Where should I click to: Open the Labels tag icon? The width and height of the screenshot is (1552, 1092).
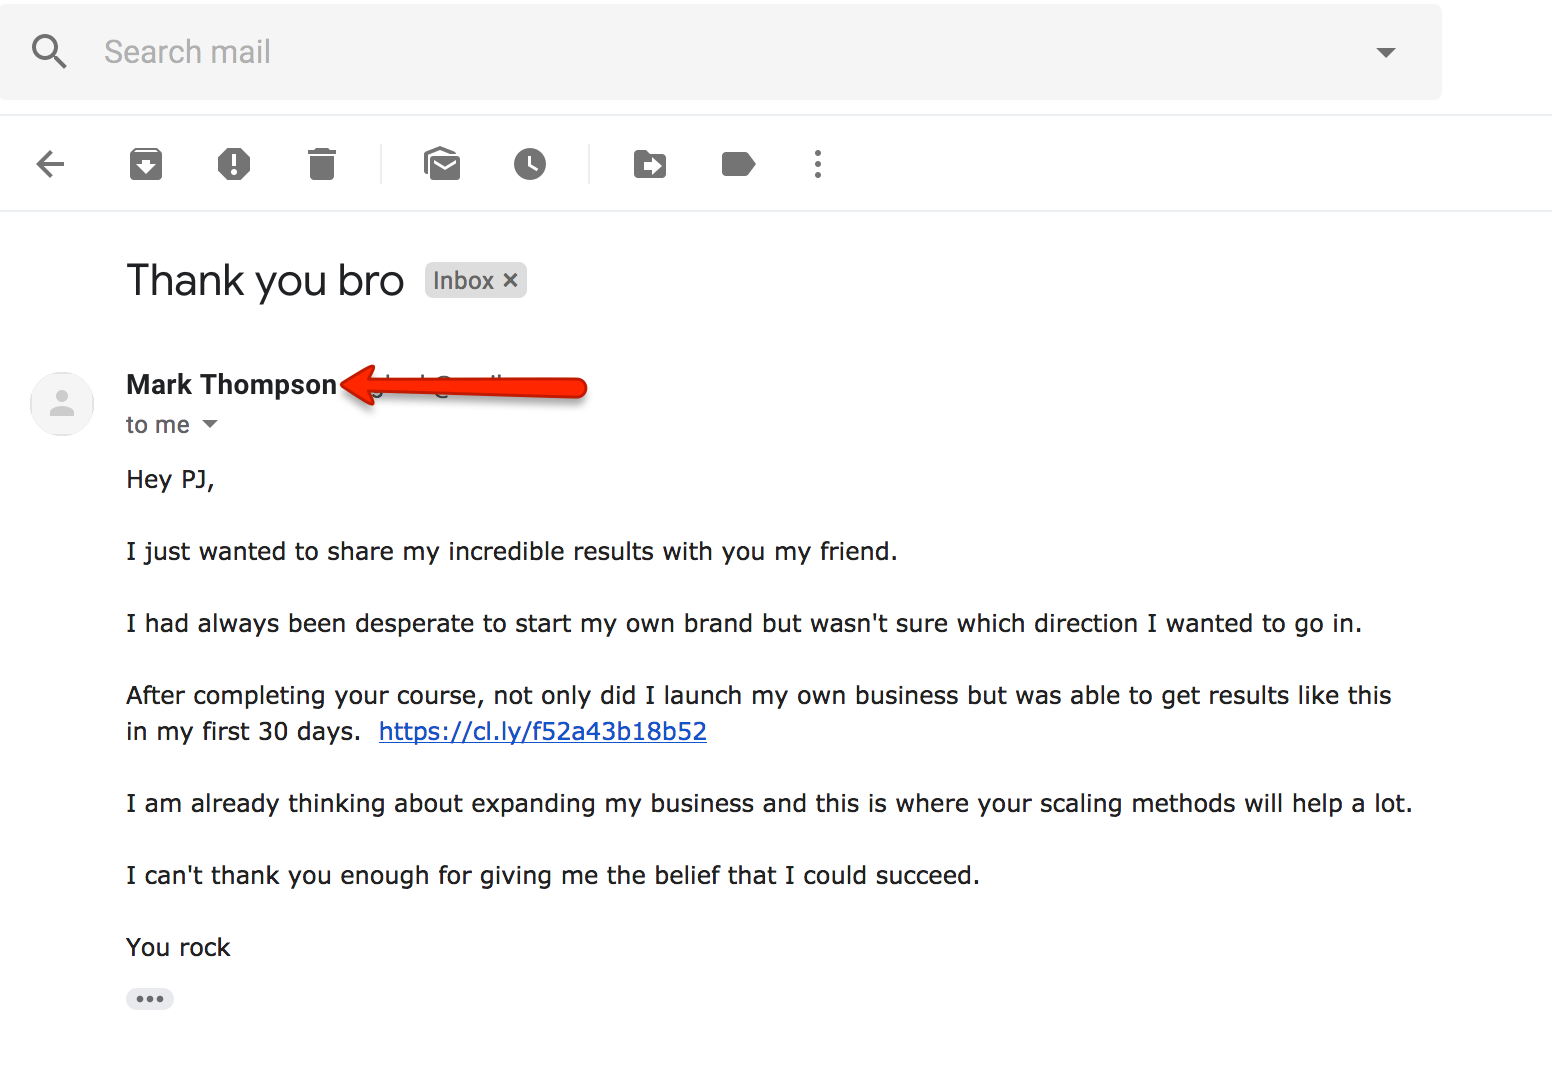tap(738, 164)
